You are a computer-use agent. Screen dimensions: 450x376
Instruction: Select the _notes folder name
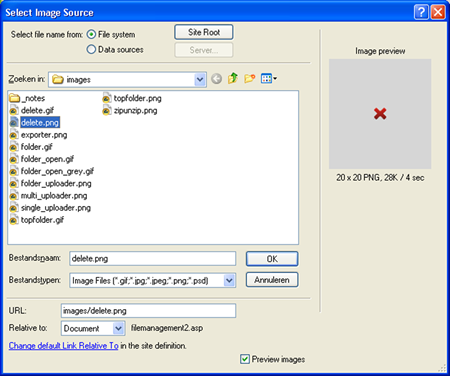point(33,98)
